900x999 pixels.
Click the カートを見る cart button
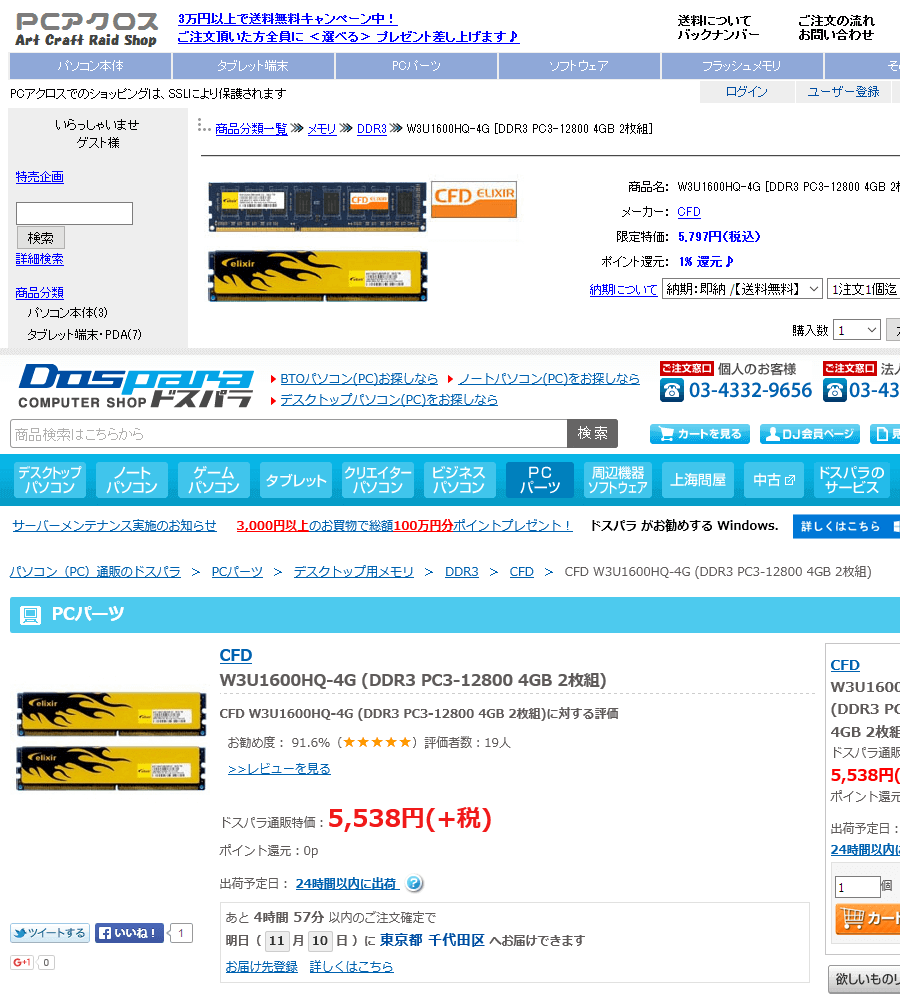(x=699, y=434)
